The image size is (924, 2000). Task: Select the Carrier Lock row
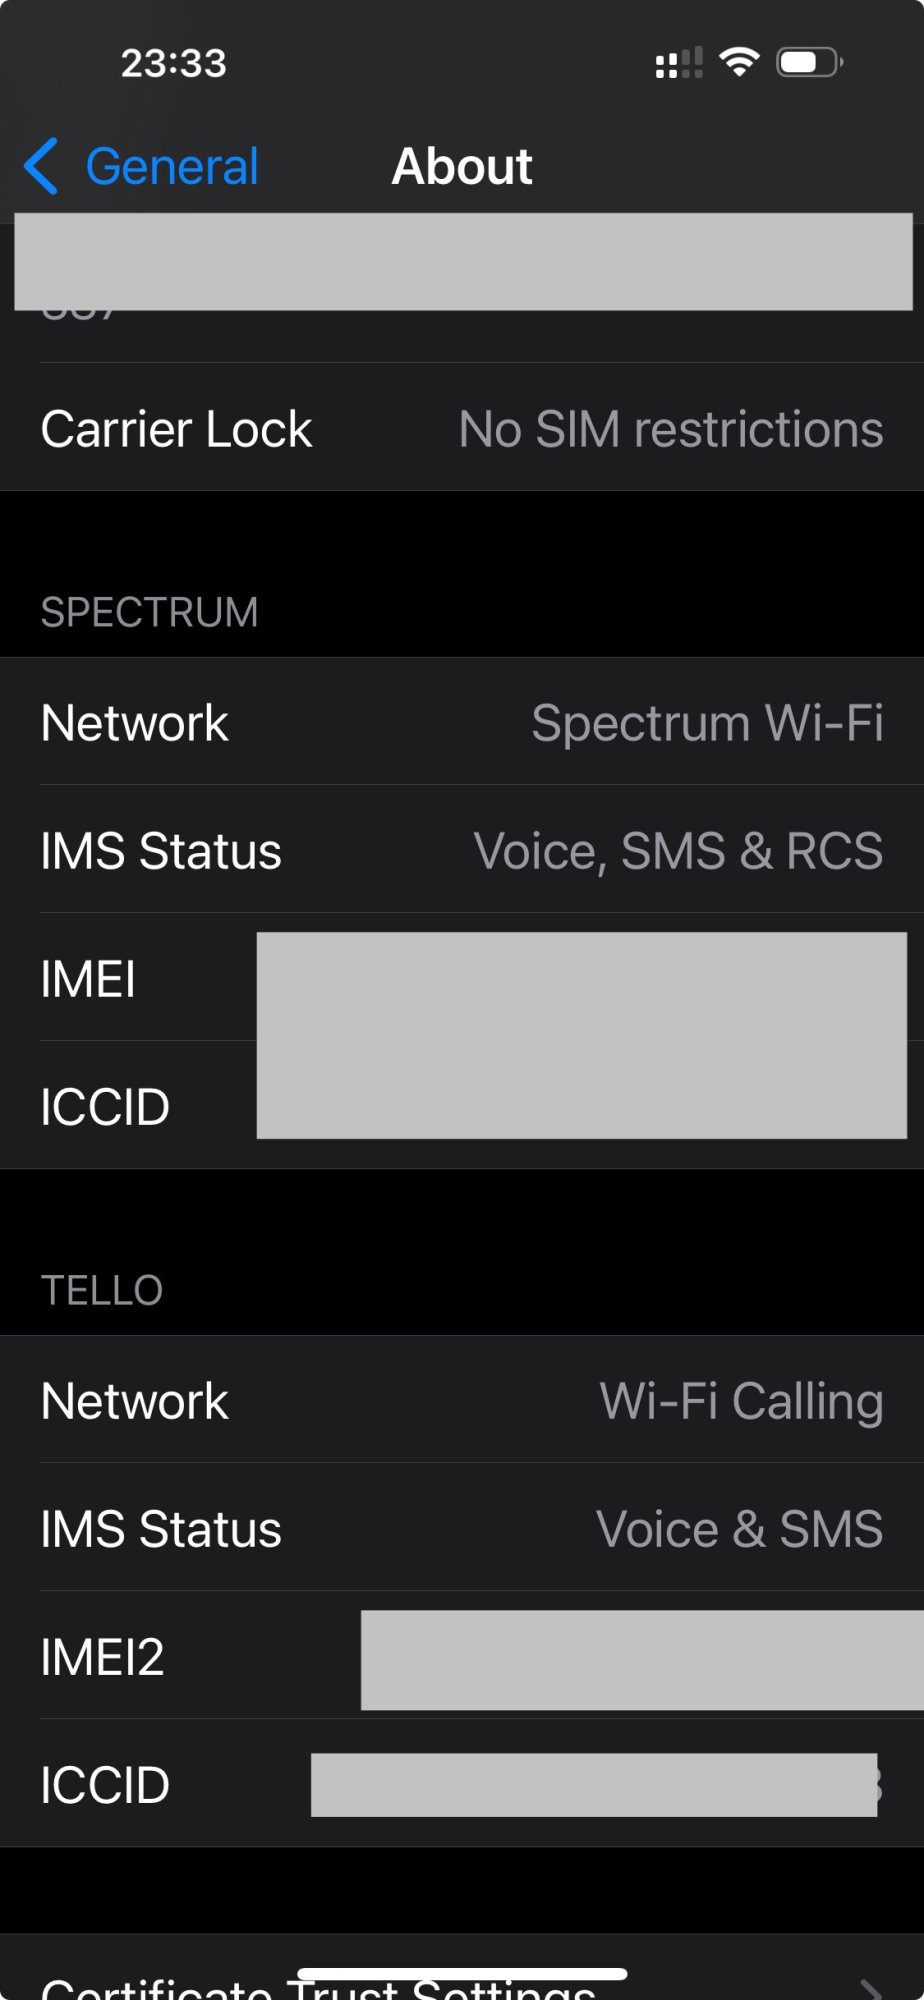[462, 429]
